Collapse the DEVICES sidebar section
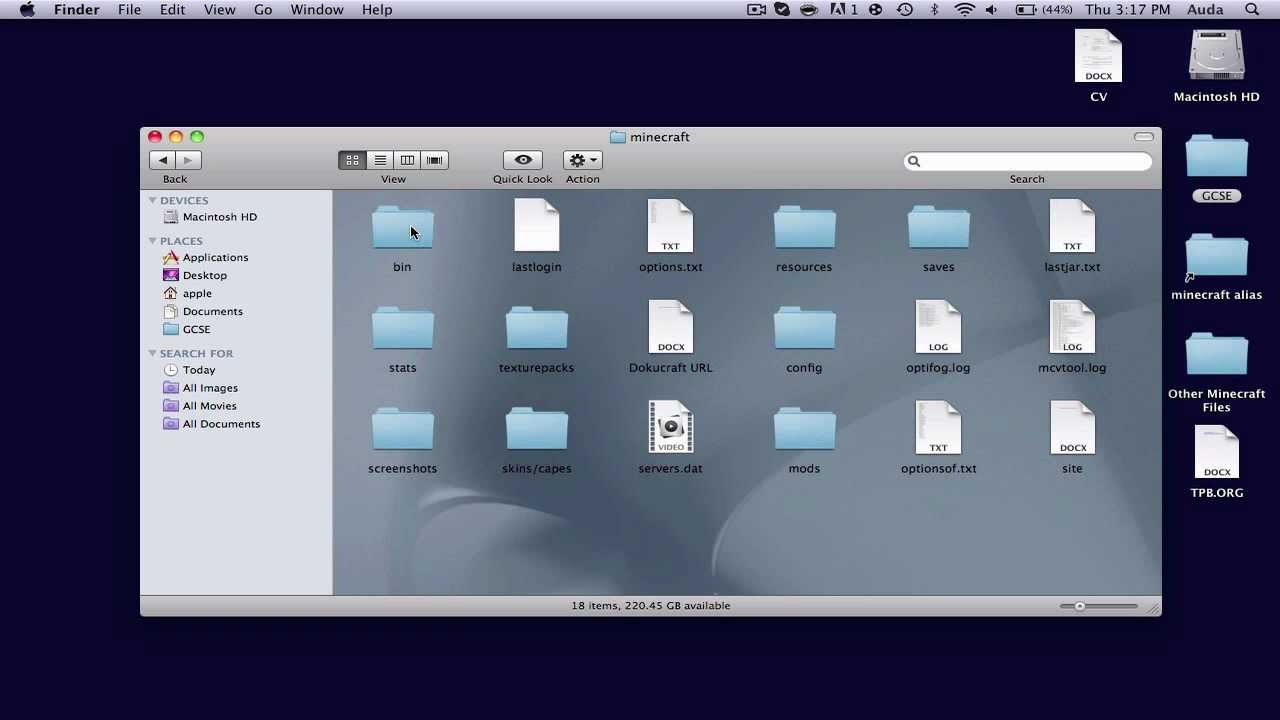Screen dimensions: 1280x720 tap(153, 200)
